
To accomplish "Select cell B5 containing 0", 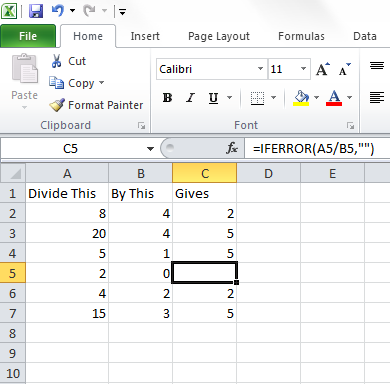I will (141, 273).
